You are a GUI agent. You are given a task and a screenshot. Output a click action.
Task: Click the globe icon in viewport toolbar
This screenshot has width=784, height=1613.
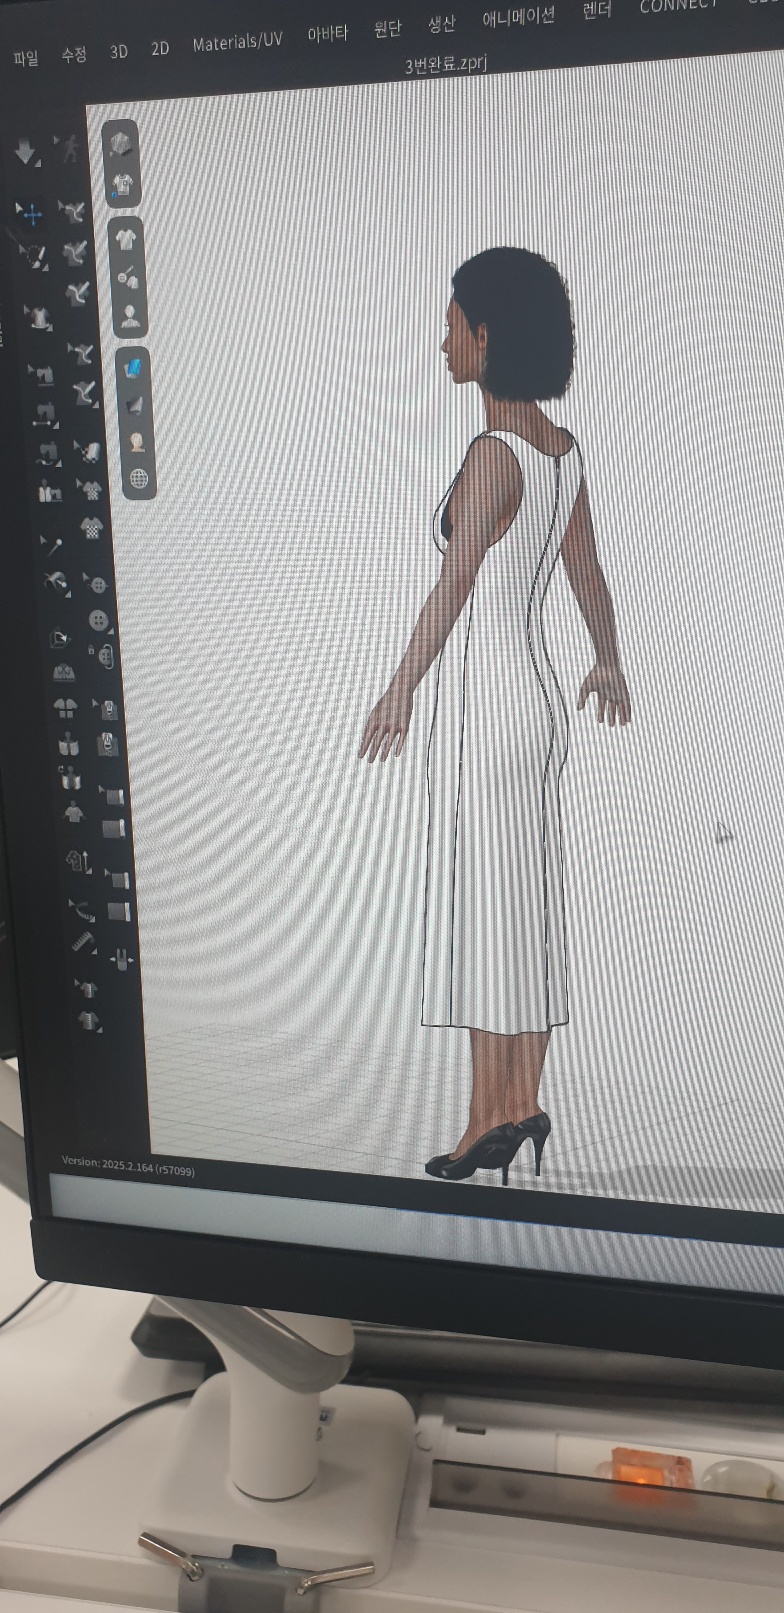point(138,479)
